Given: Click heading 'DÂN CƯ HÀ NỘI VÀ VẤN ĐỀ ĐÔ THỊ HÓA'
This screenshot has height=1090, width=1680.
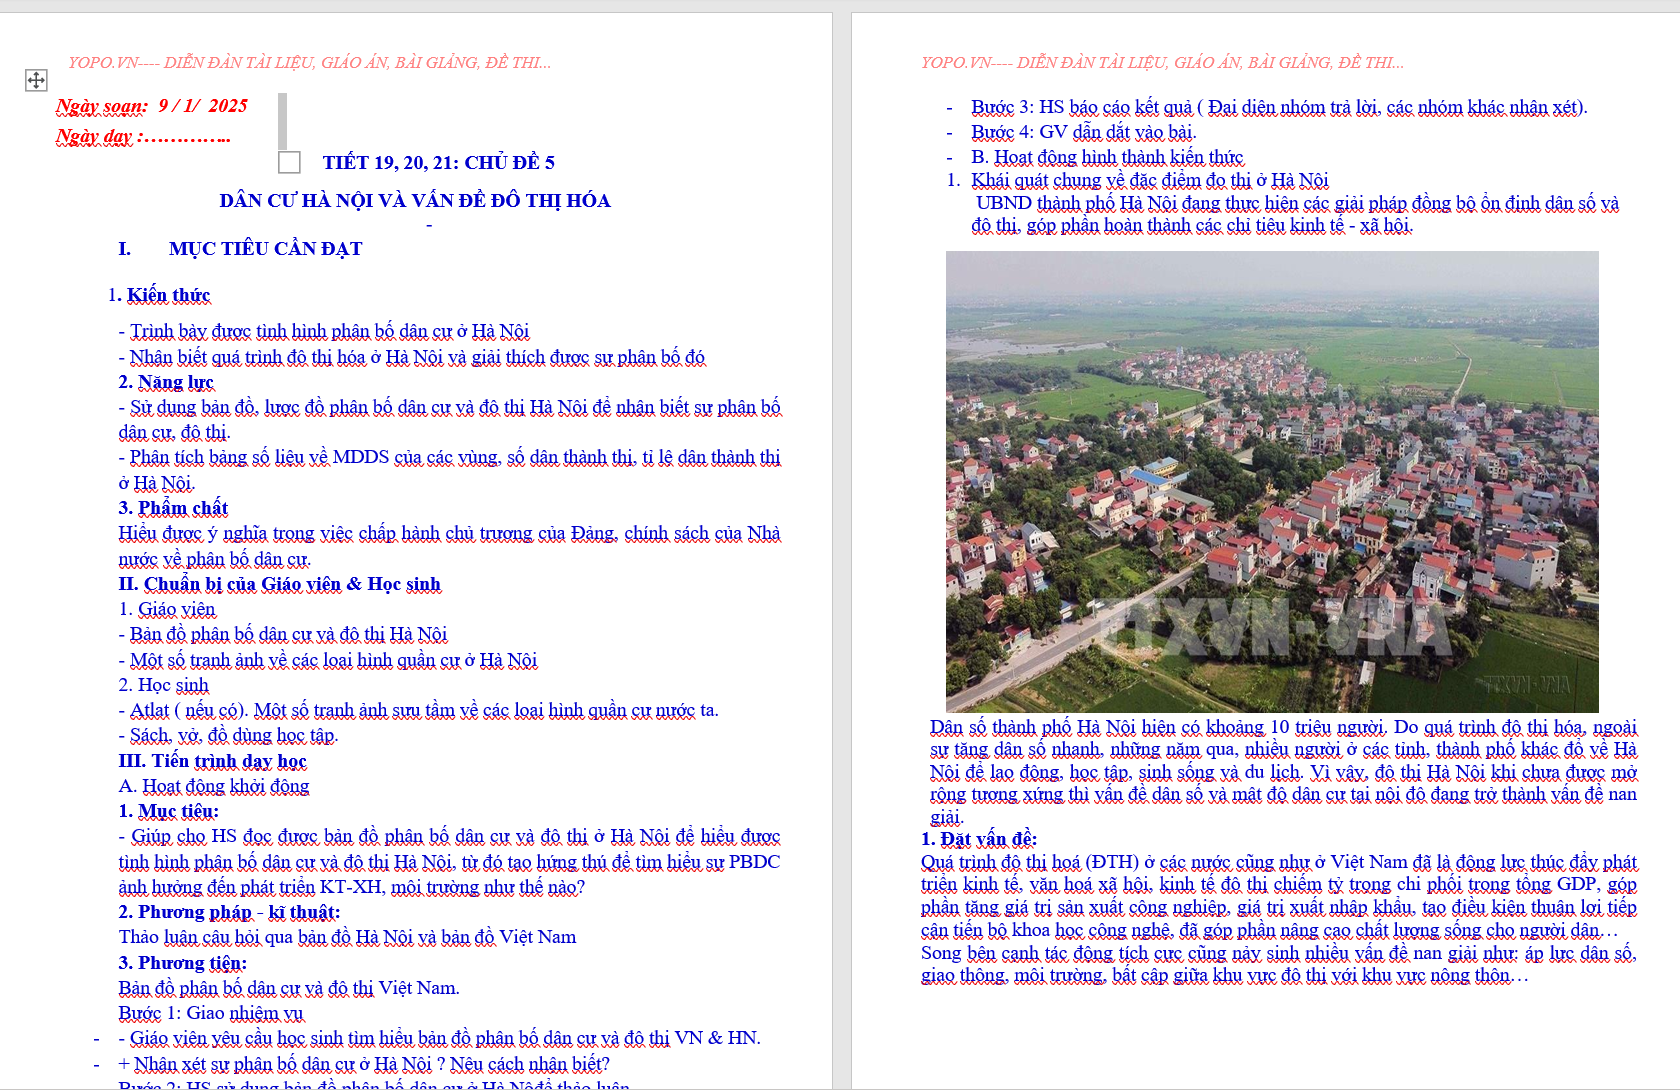Looking at the screenshot, I should pos(415,200).
